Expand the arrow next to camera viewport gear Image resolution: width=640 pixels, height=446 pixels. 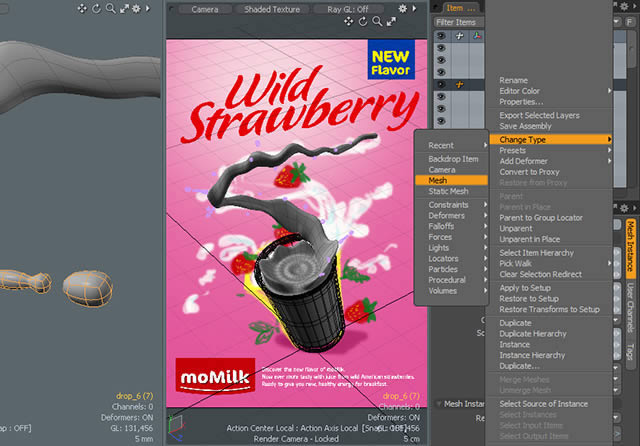[x=414, y=8]
